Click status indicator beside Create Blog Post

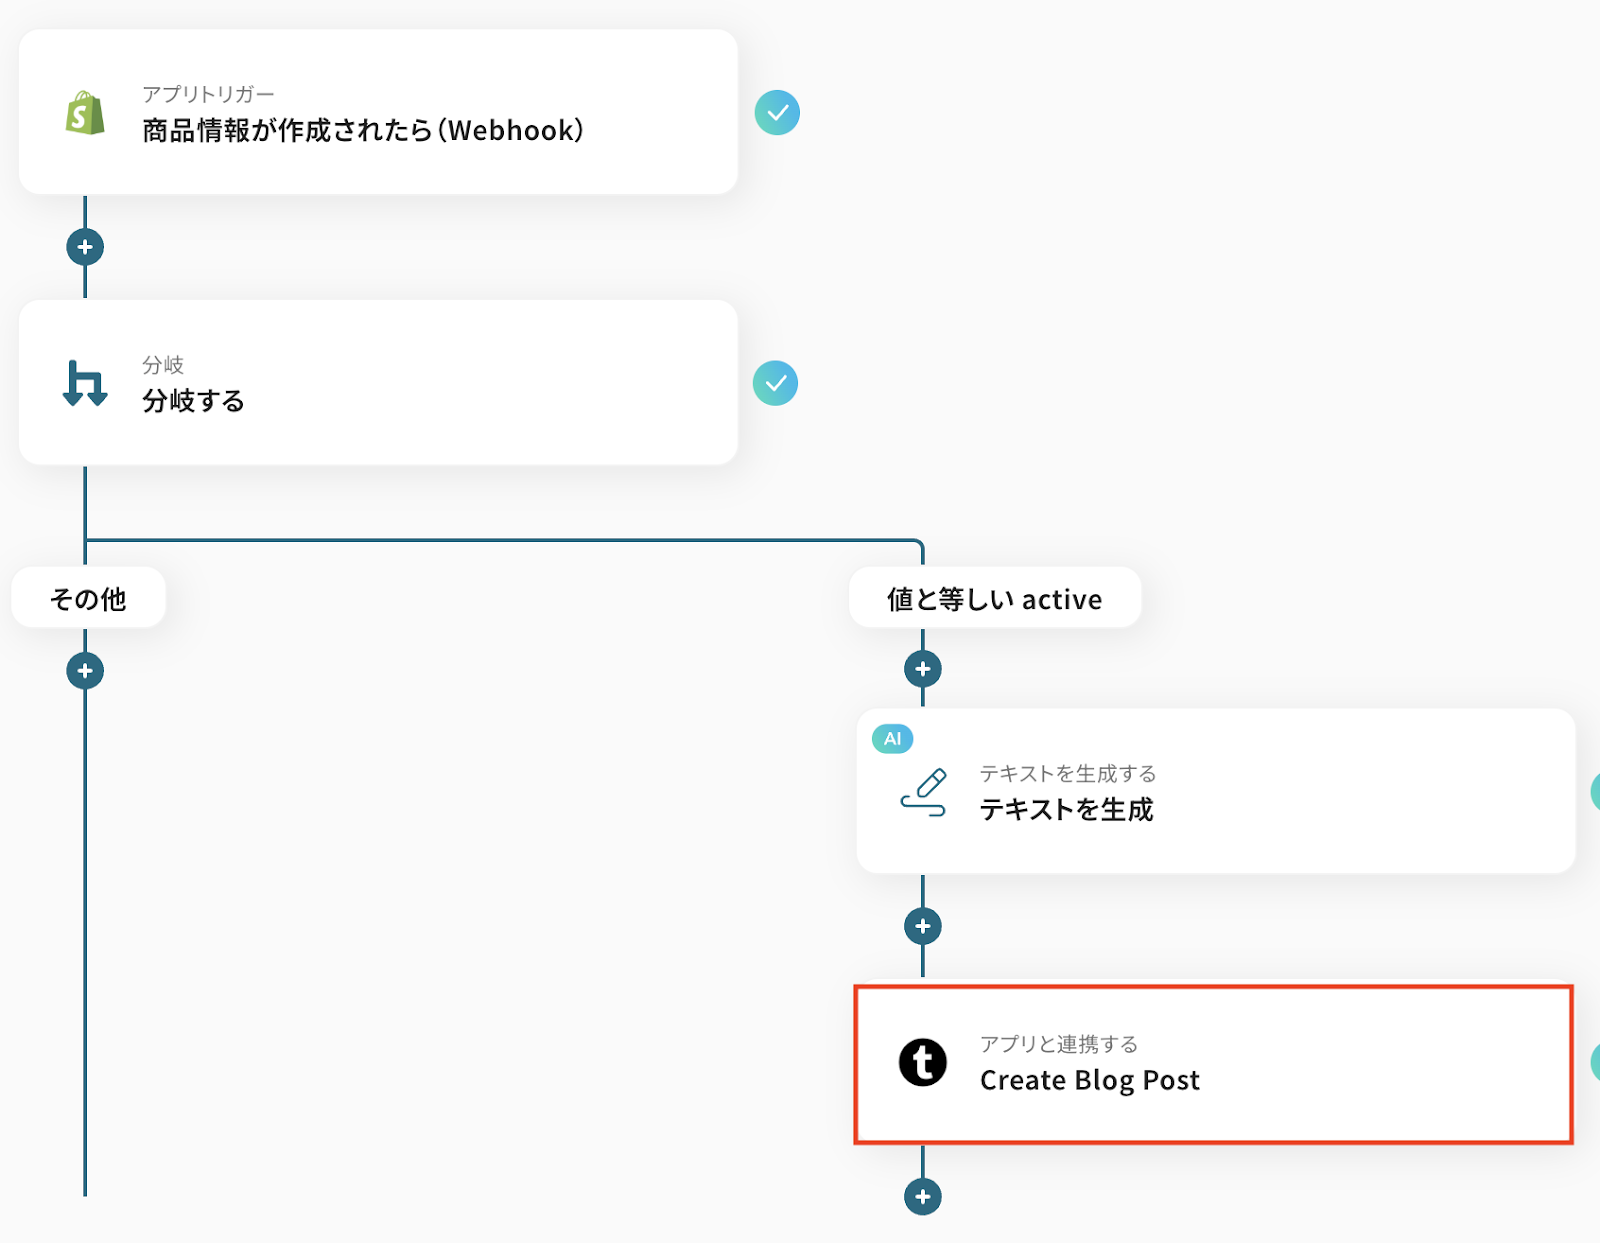[1595, 1062]
